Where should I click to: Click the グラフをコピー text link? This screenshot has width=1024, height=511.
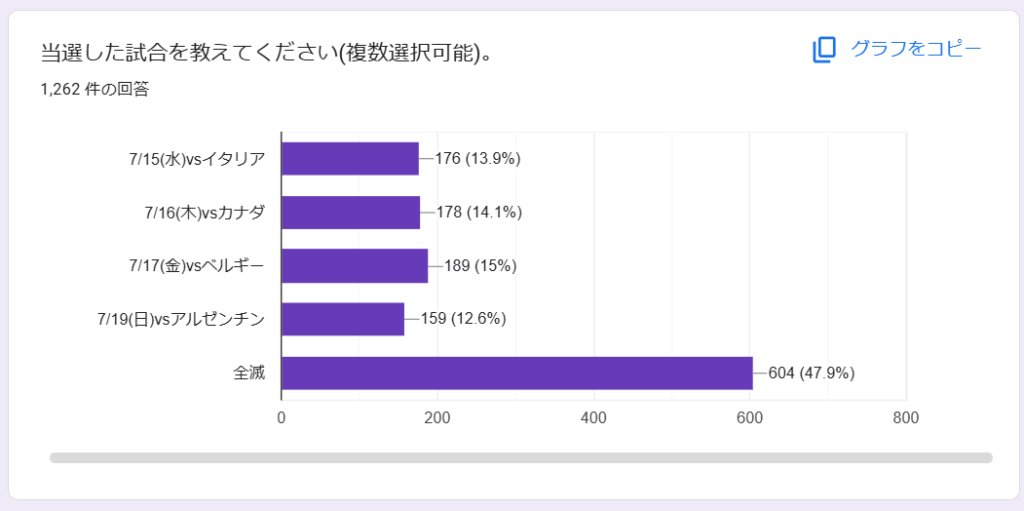pos(915,48)
